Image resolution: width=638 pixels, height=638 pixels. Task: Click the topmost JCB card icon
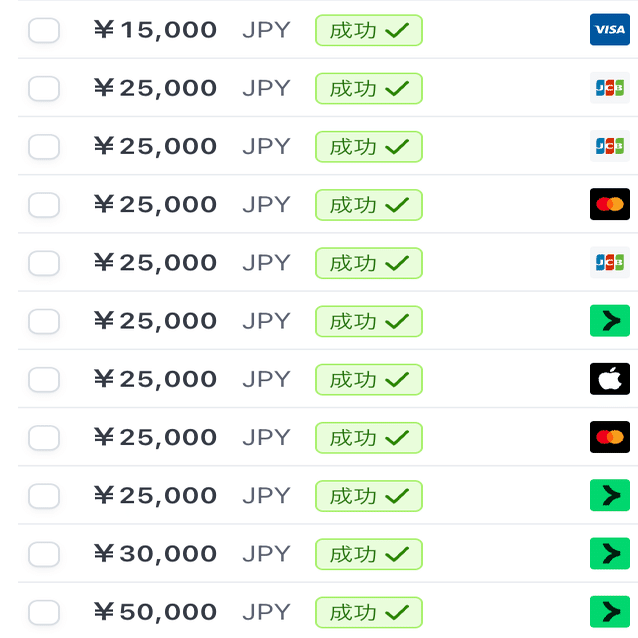click(609, 88)
